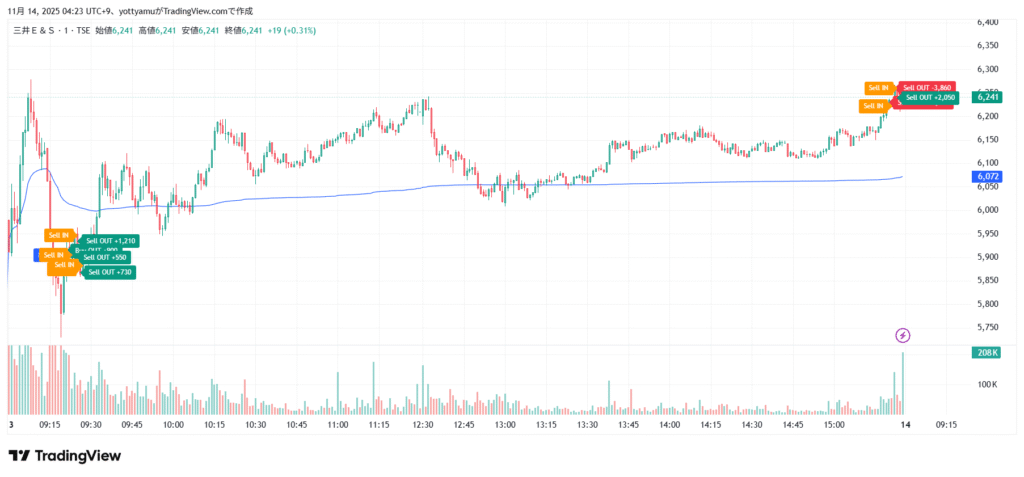Click the TradingView logo icon

[18, 456]
